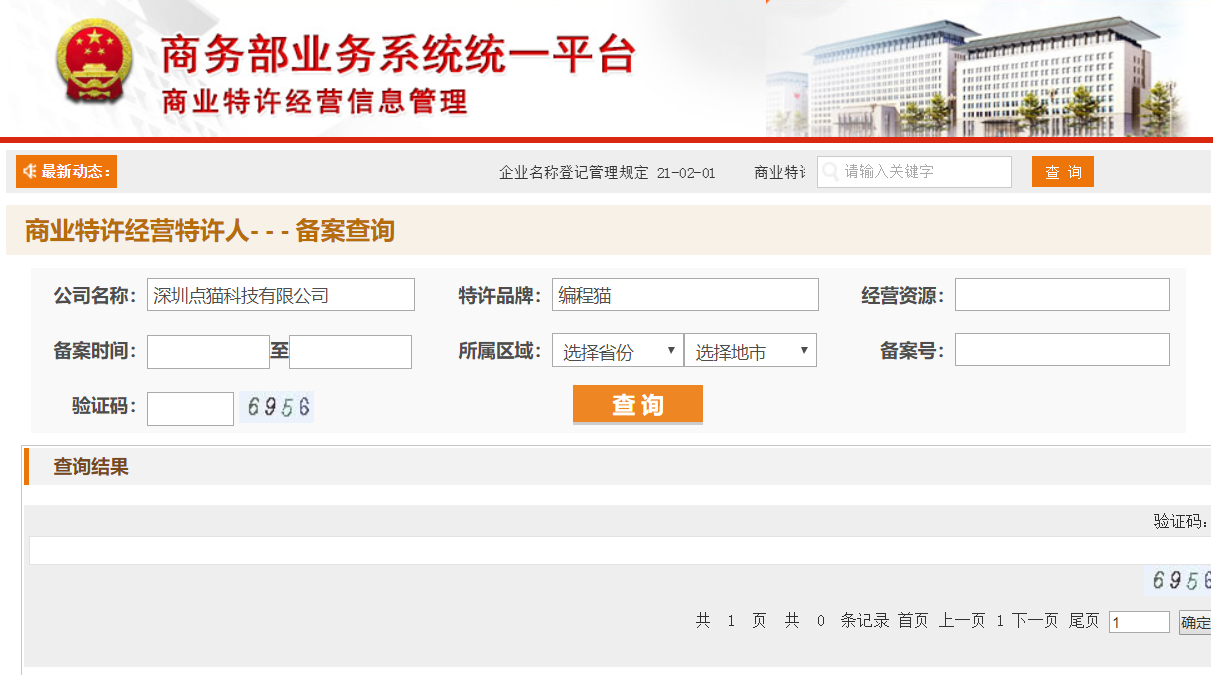
Task: Click the small 查询 button in the top bar
Action: (1062, 172)
